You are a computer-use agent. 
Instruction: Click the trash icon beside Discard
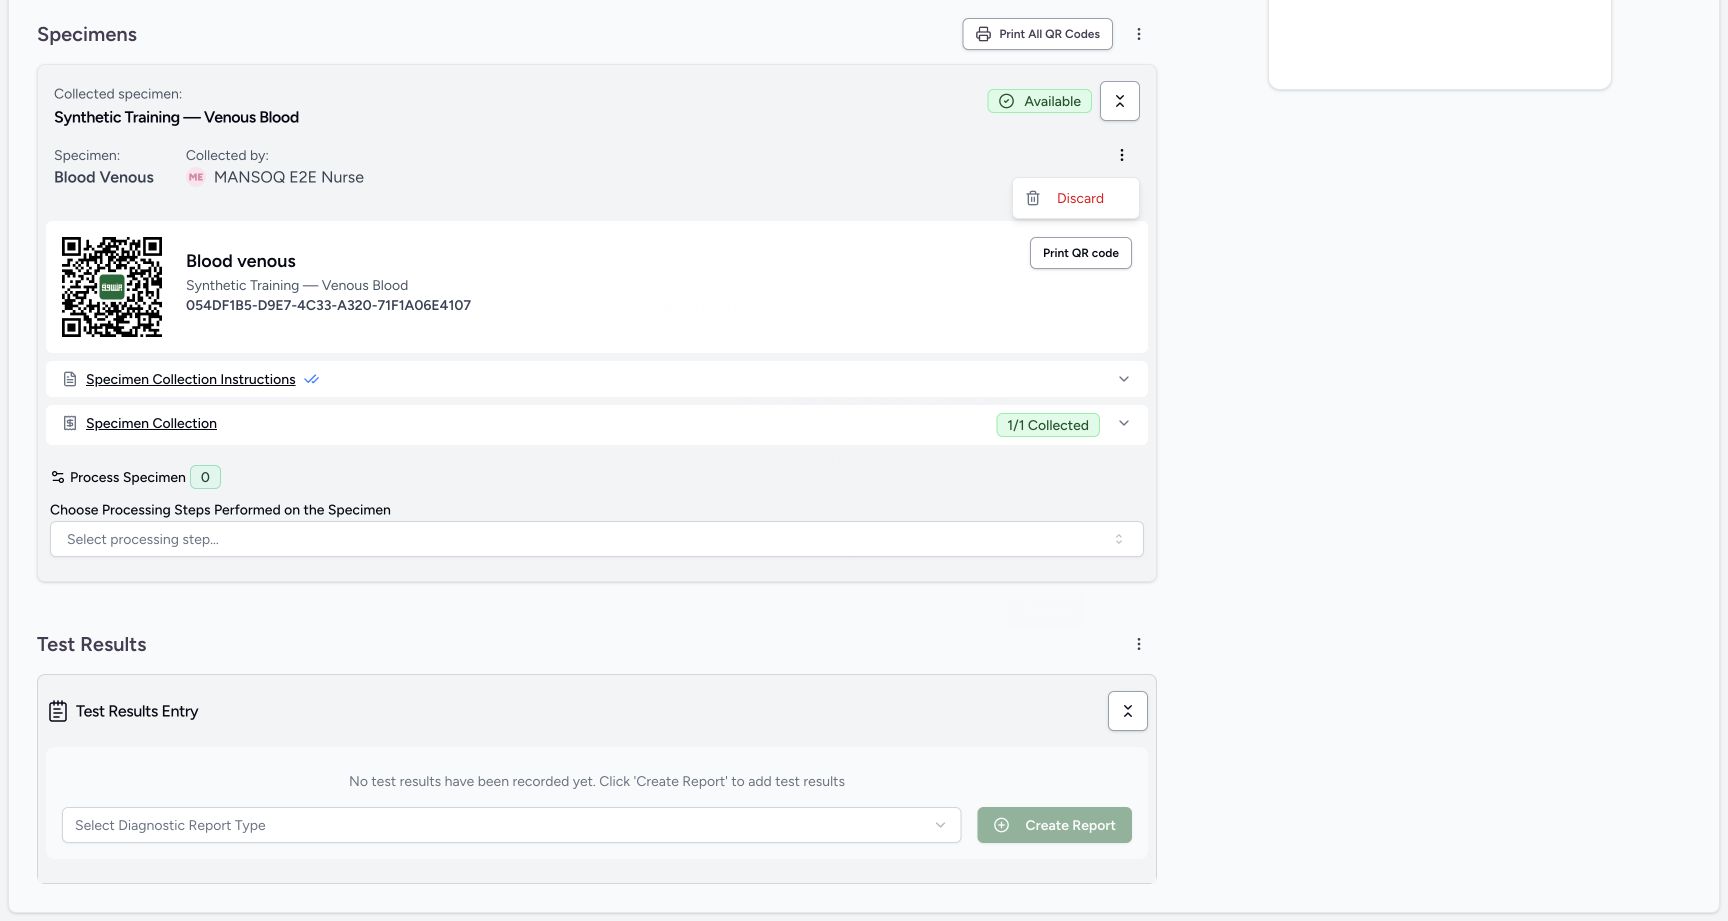(1033, 198)
